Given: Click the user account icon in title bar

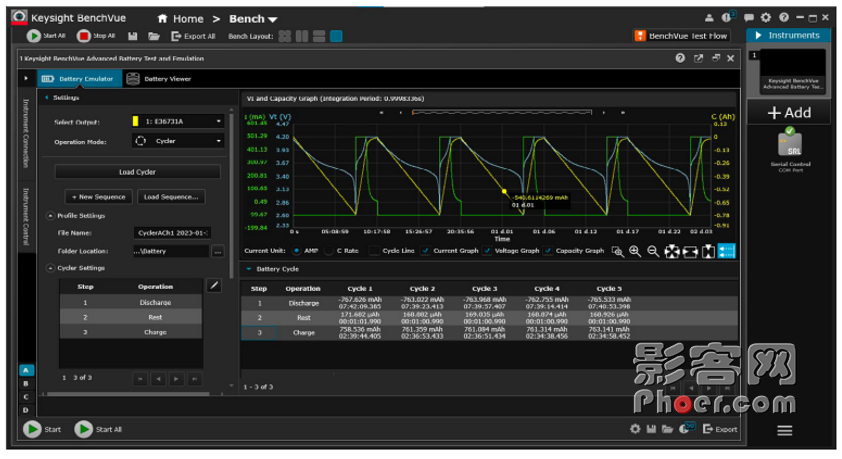Looking at the screenshot, I should tap(709, 18).
